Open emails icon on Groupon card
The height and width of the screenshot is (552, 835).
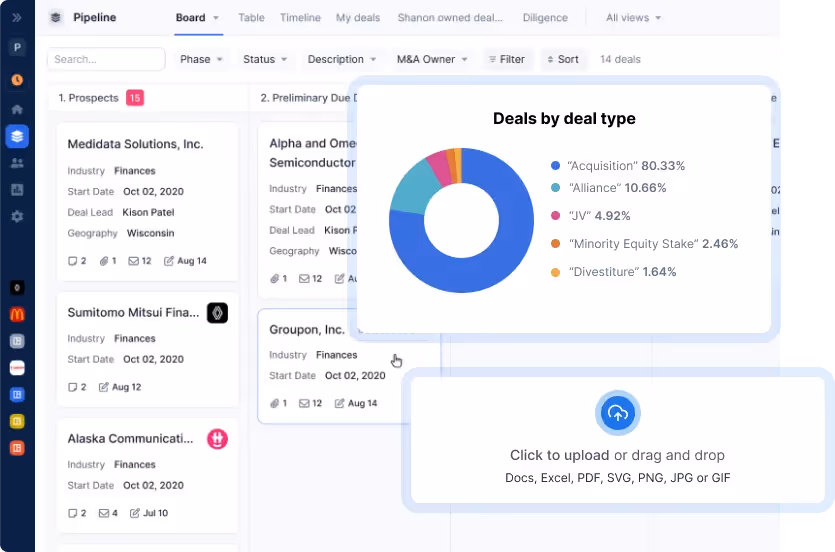(304, 403)
